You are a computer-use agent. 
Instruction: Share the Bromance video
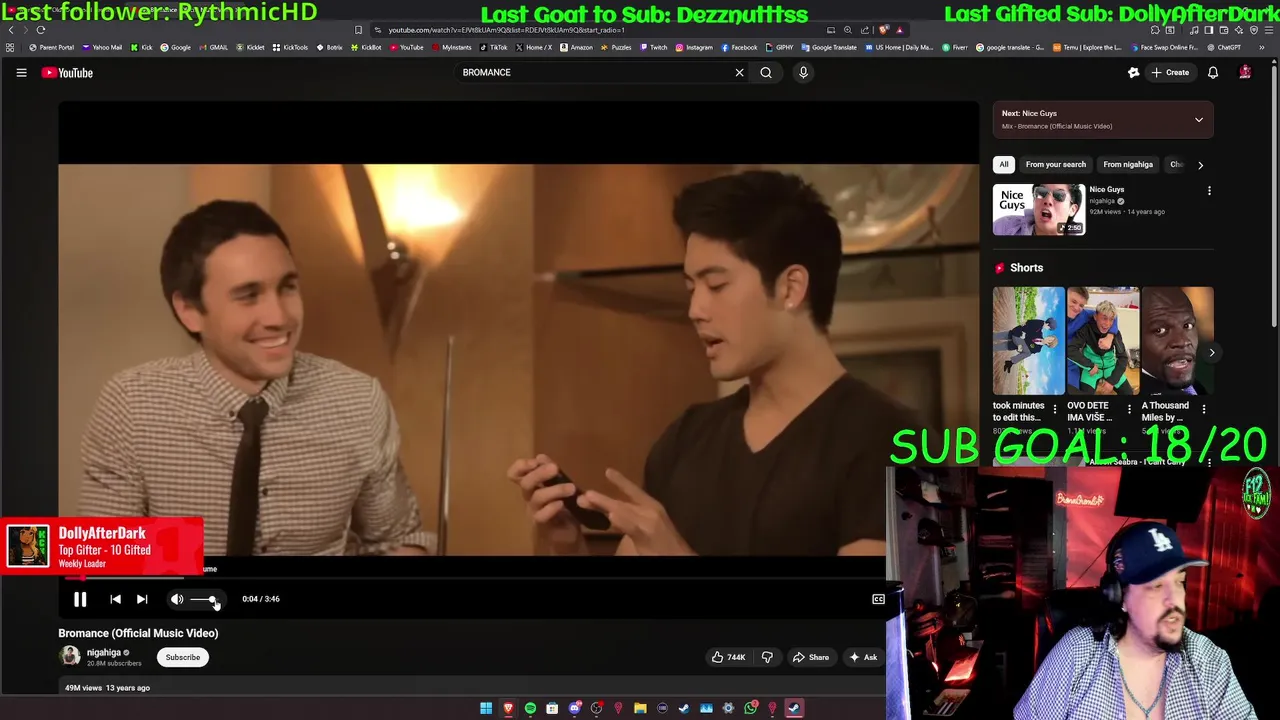[x=810, y=657]
